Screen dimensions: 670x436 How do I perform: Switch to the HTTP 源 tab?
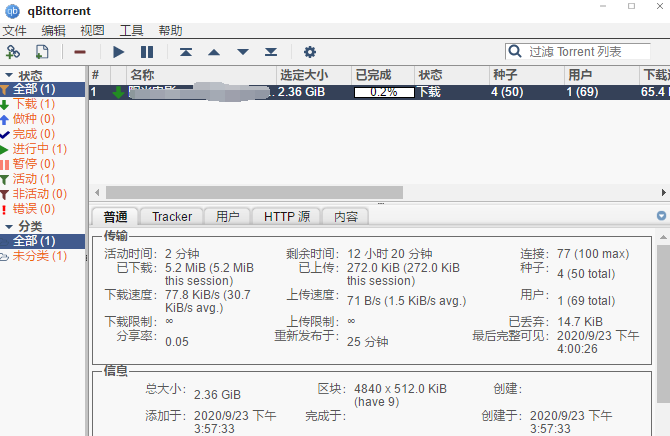coord(286,216)
